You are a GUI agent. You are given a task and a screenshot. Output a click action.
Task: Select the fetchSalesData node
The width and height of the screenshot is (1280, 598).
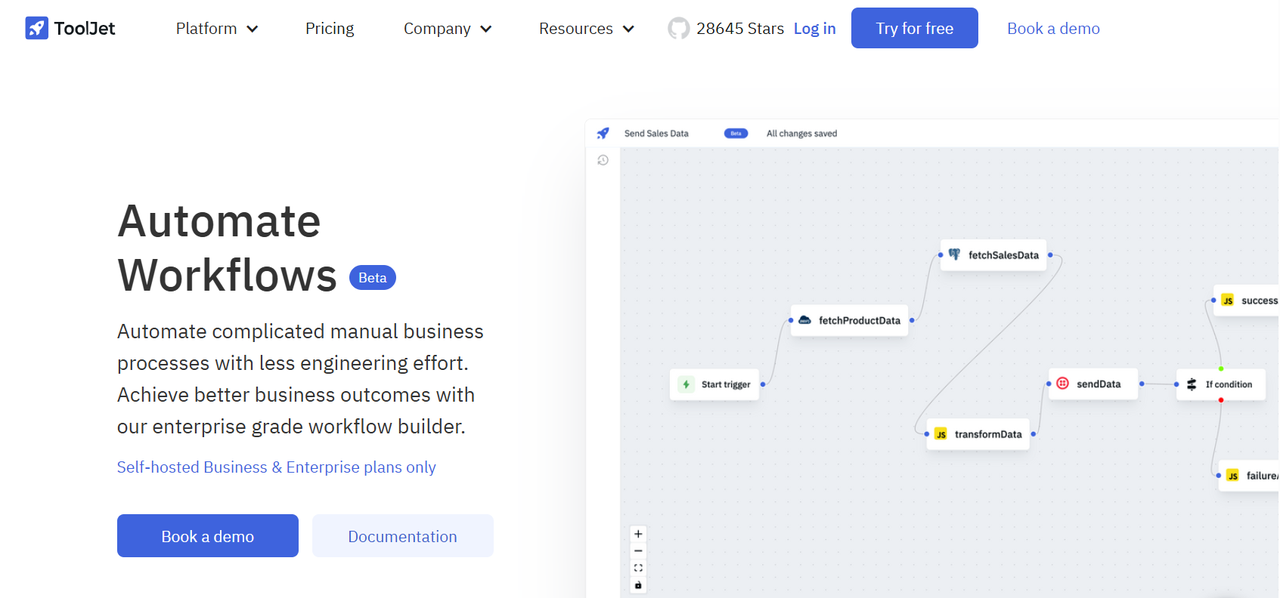point(993,254)
